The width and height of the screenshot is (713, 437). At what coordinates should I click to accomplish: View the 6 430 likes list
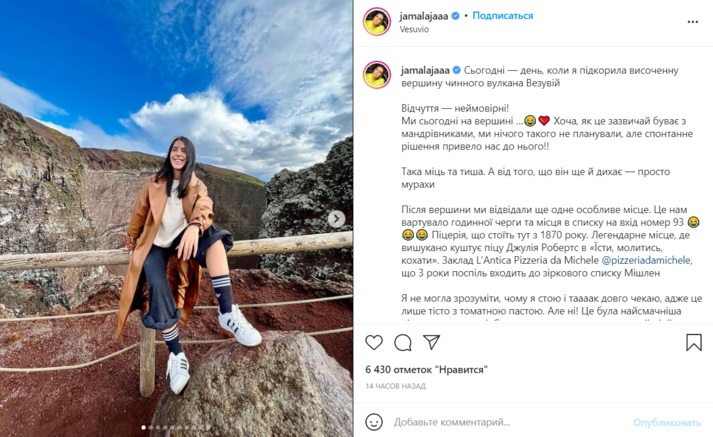pos(426,370)
